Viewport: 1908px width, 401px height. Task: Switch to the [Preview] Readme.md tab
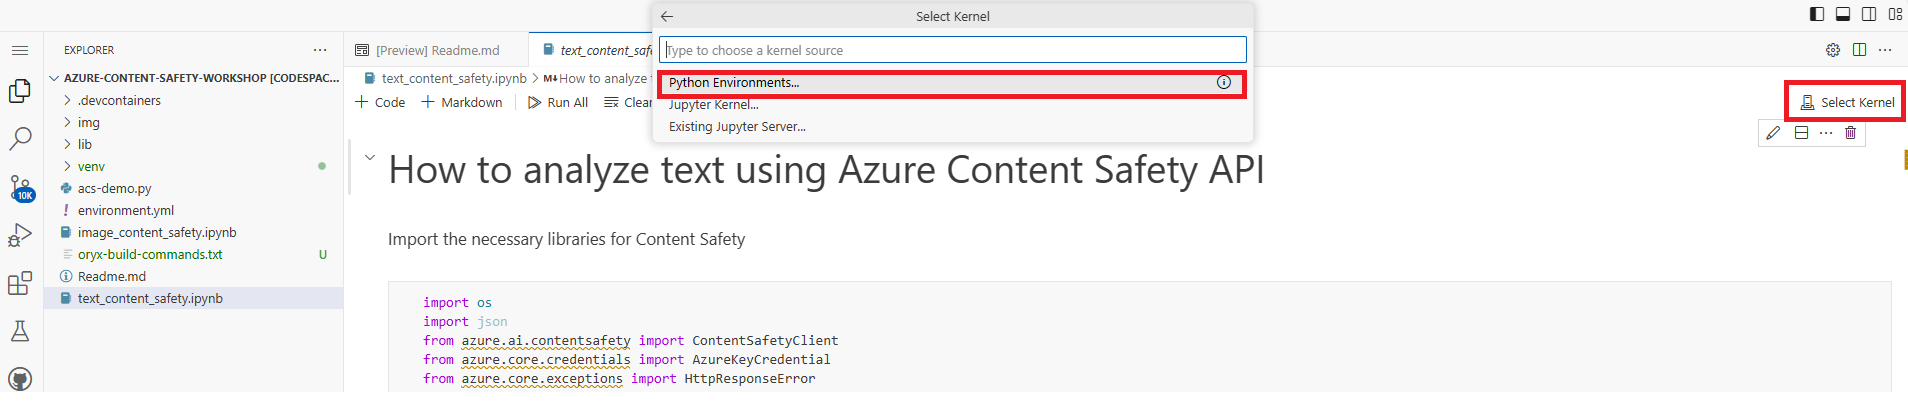(437, 50)
